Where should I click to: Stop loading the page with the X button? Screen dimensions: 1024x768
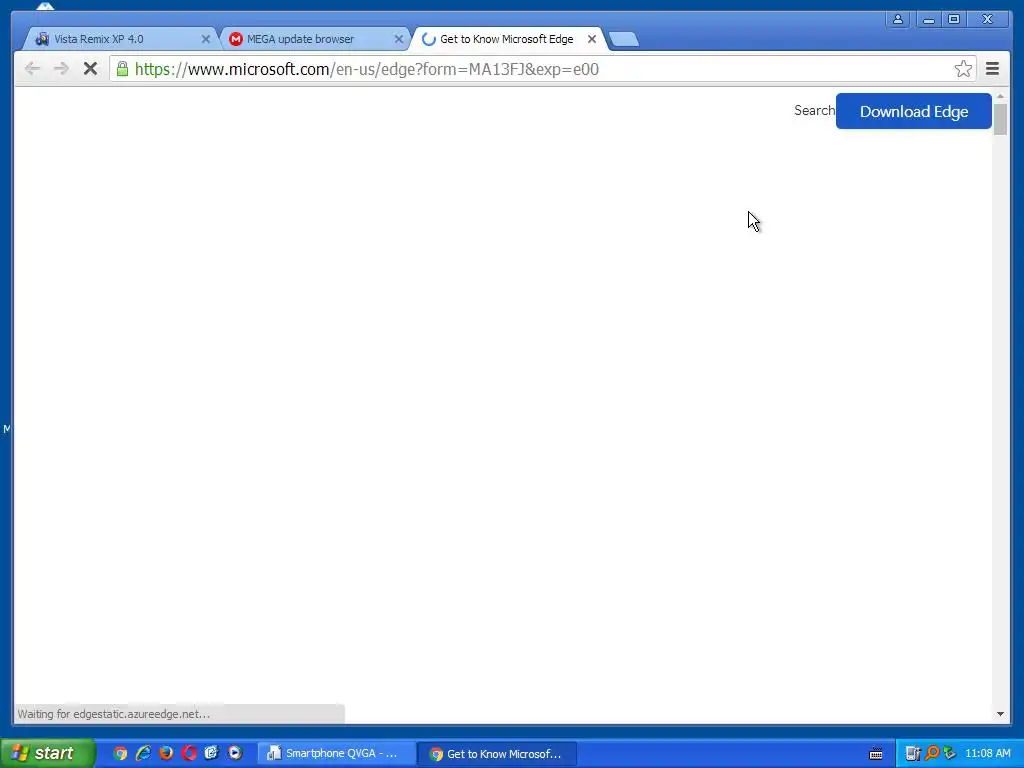point(90,69)
